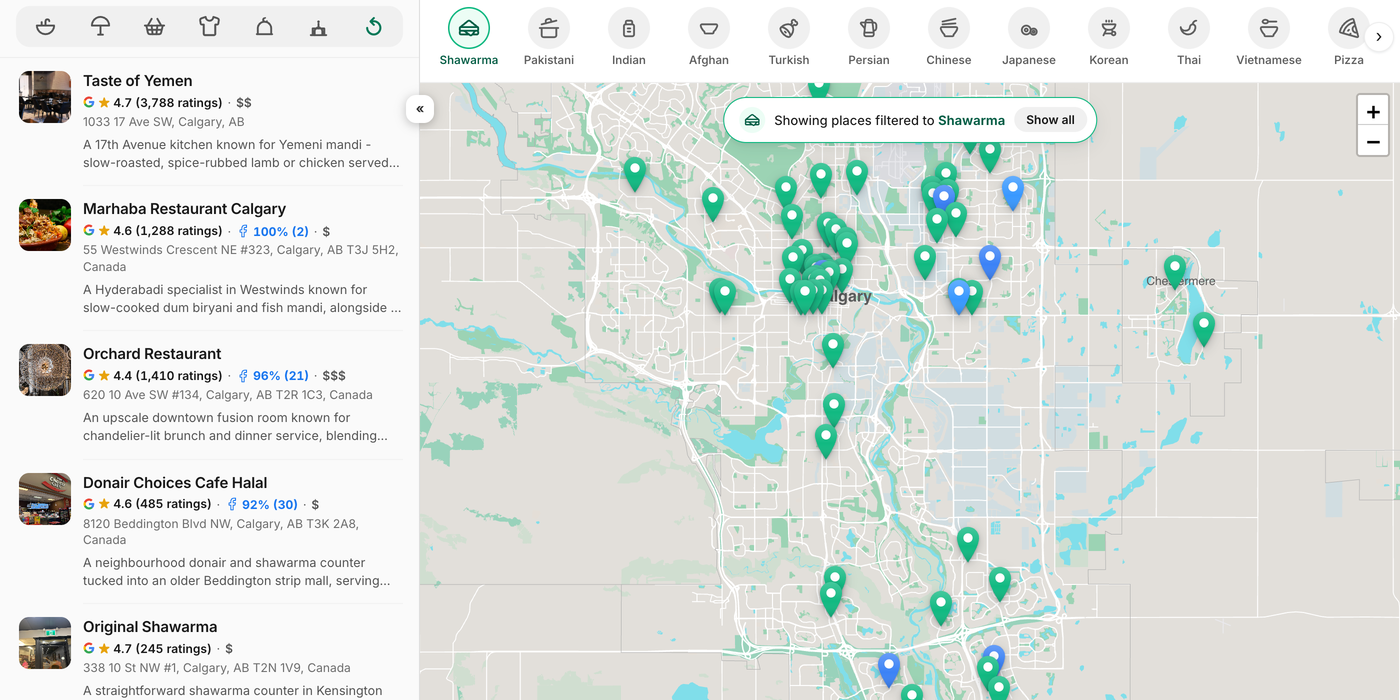This screenshot has width=1400, height=700.
Task: Click the green pin on Chestermere label
Action: [1175, 271]
